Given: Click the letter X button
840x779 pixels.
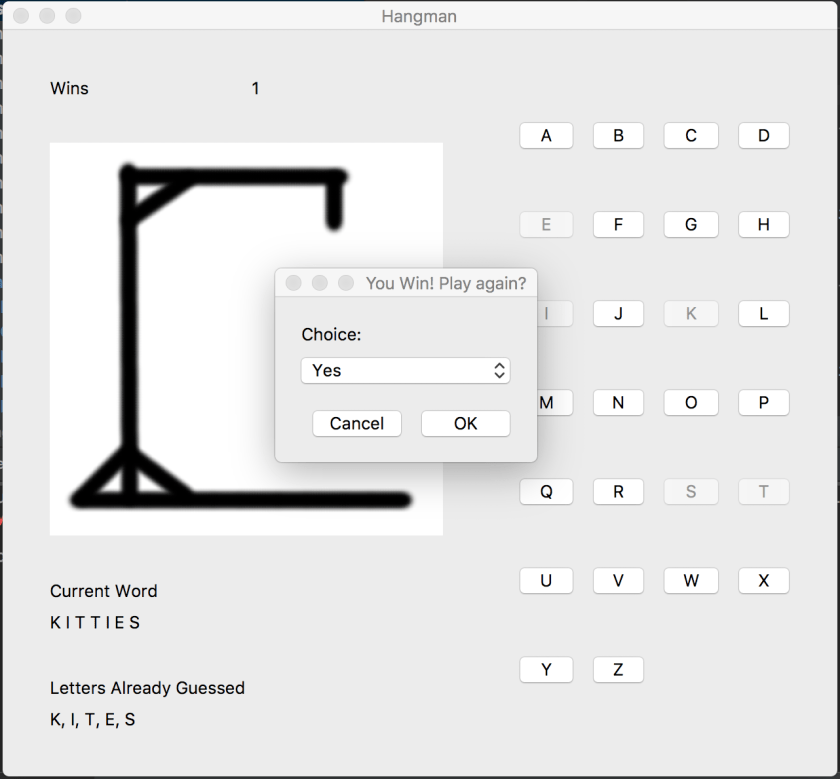Looking at the screenshot, I should tap(764, 581).
